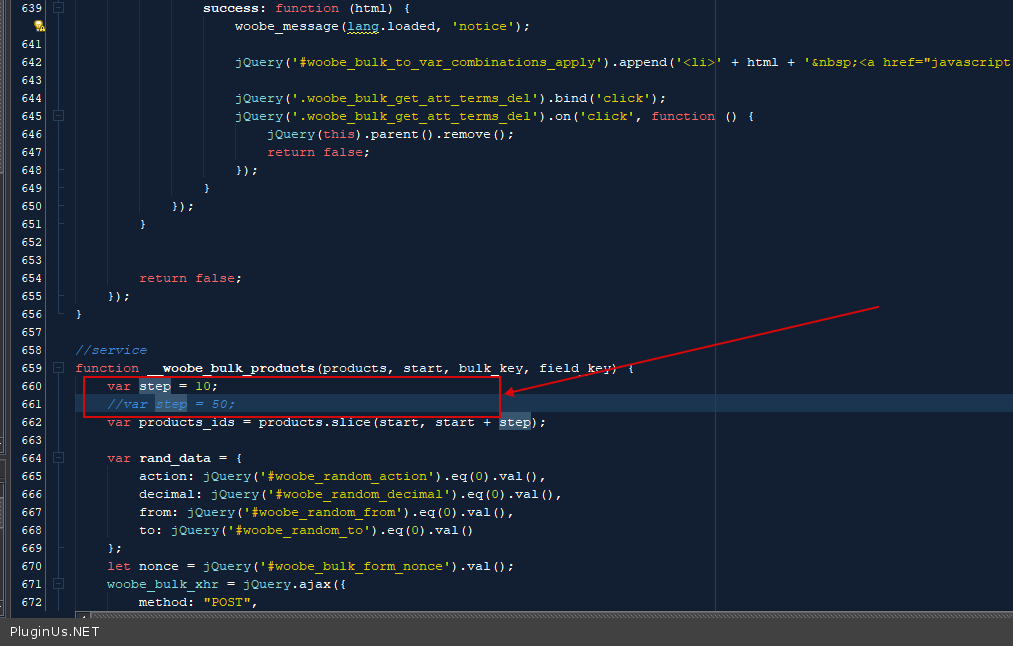Collapse the click handler fold at line 645
This screenshot has width=1013, height=646.
coord(59,116)
